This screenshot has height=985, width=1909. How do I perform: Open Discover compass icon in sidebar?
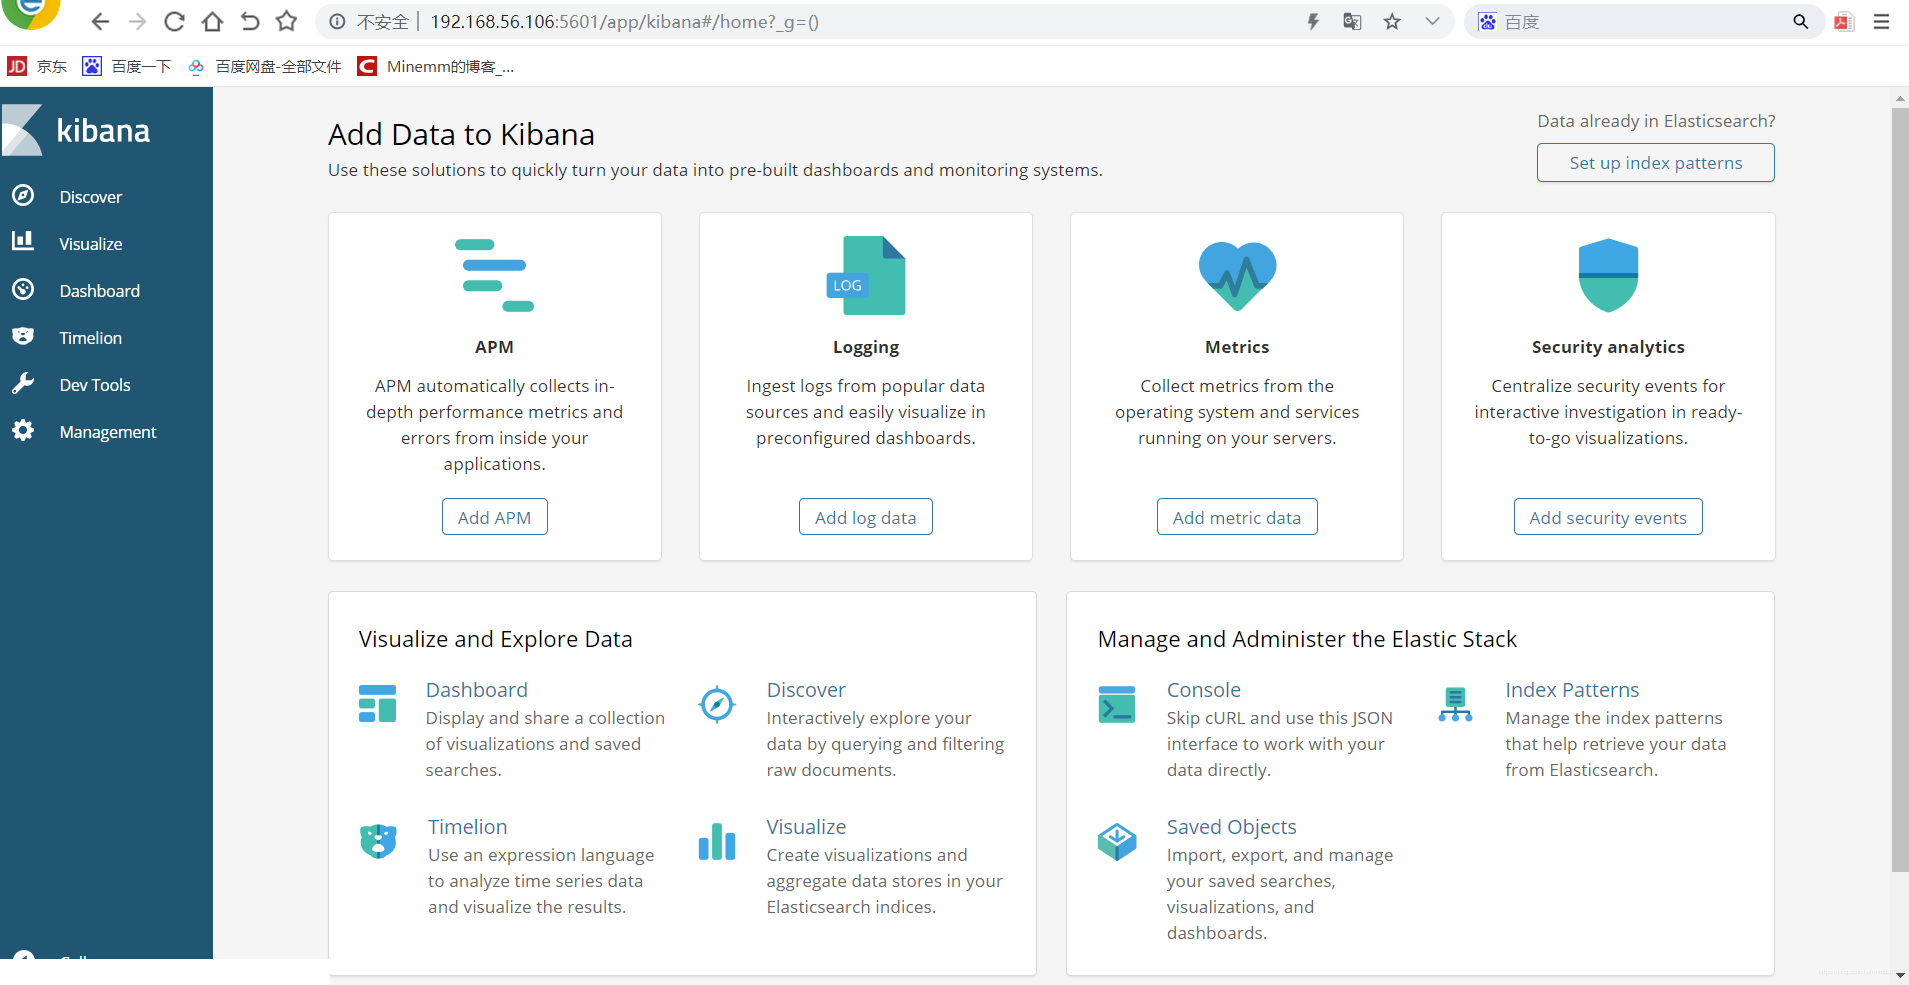pos(23,196)
